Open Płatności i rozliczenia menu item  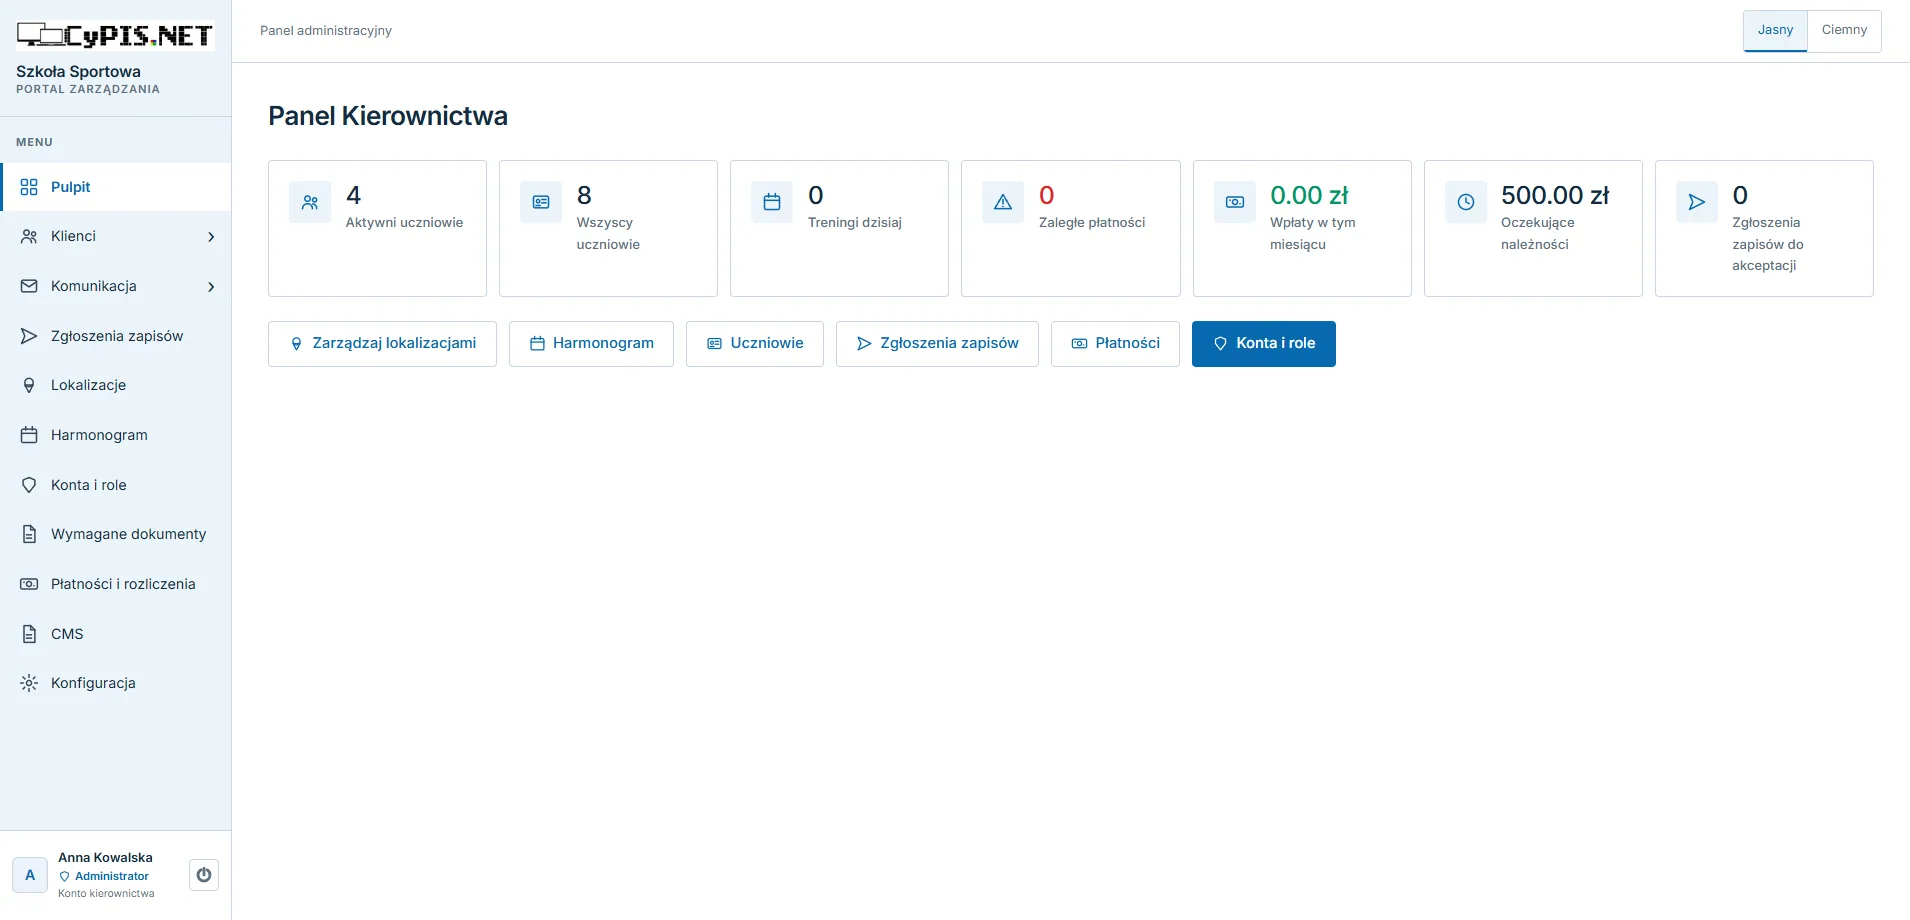click(x=116, y=584)
